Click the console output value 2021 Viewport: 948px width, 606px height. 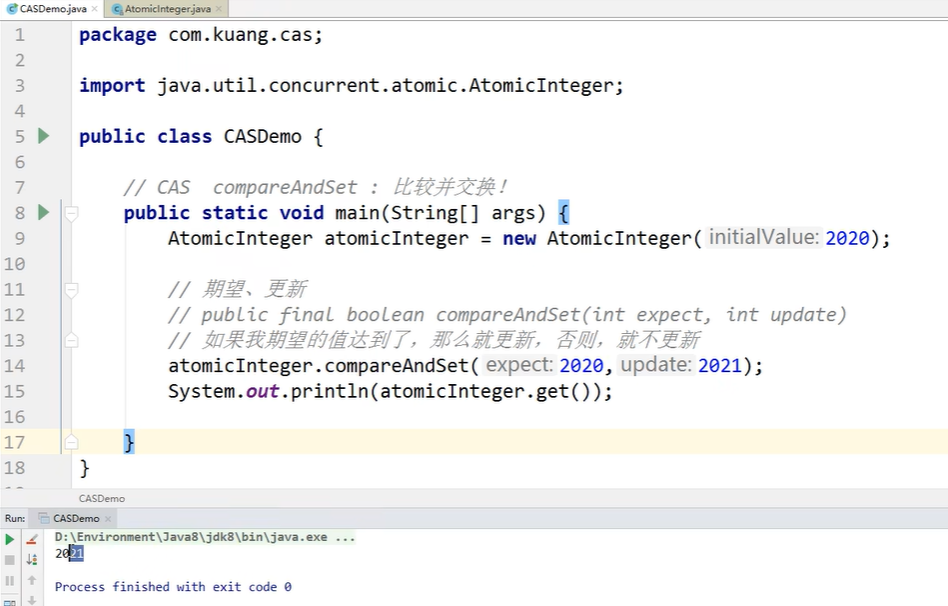tap(69, 553)
